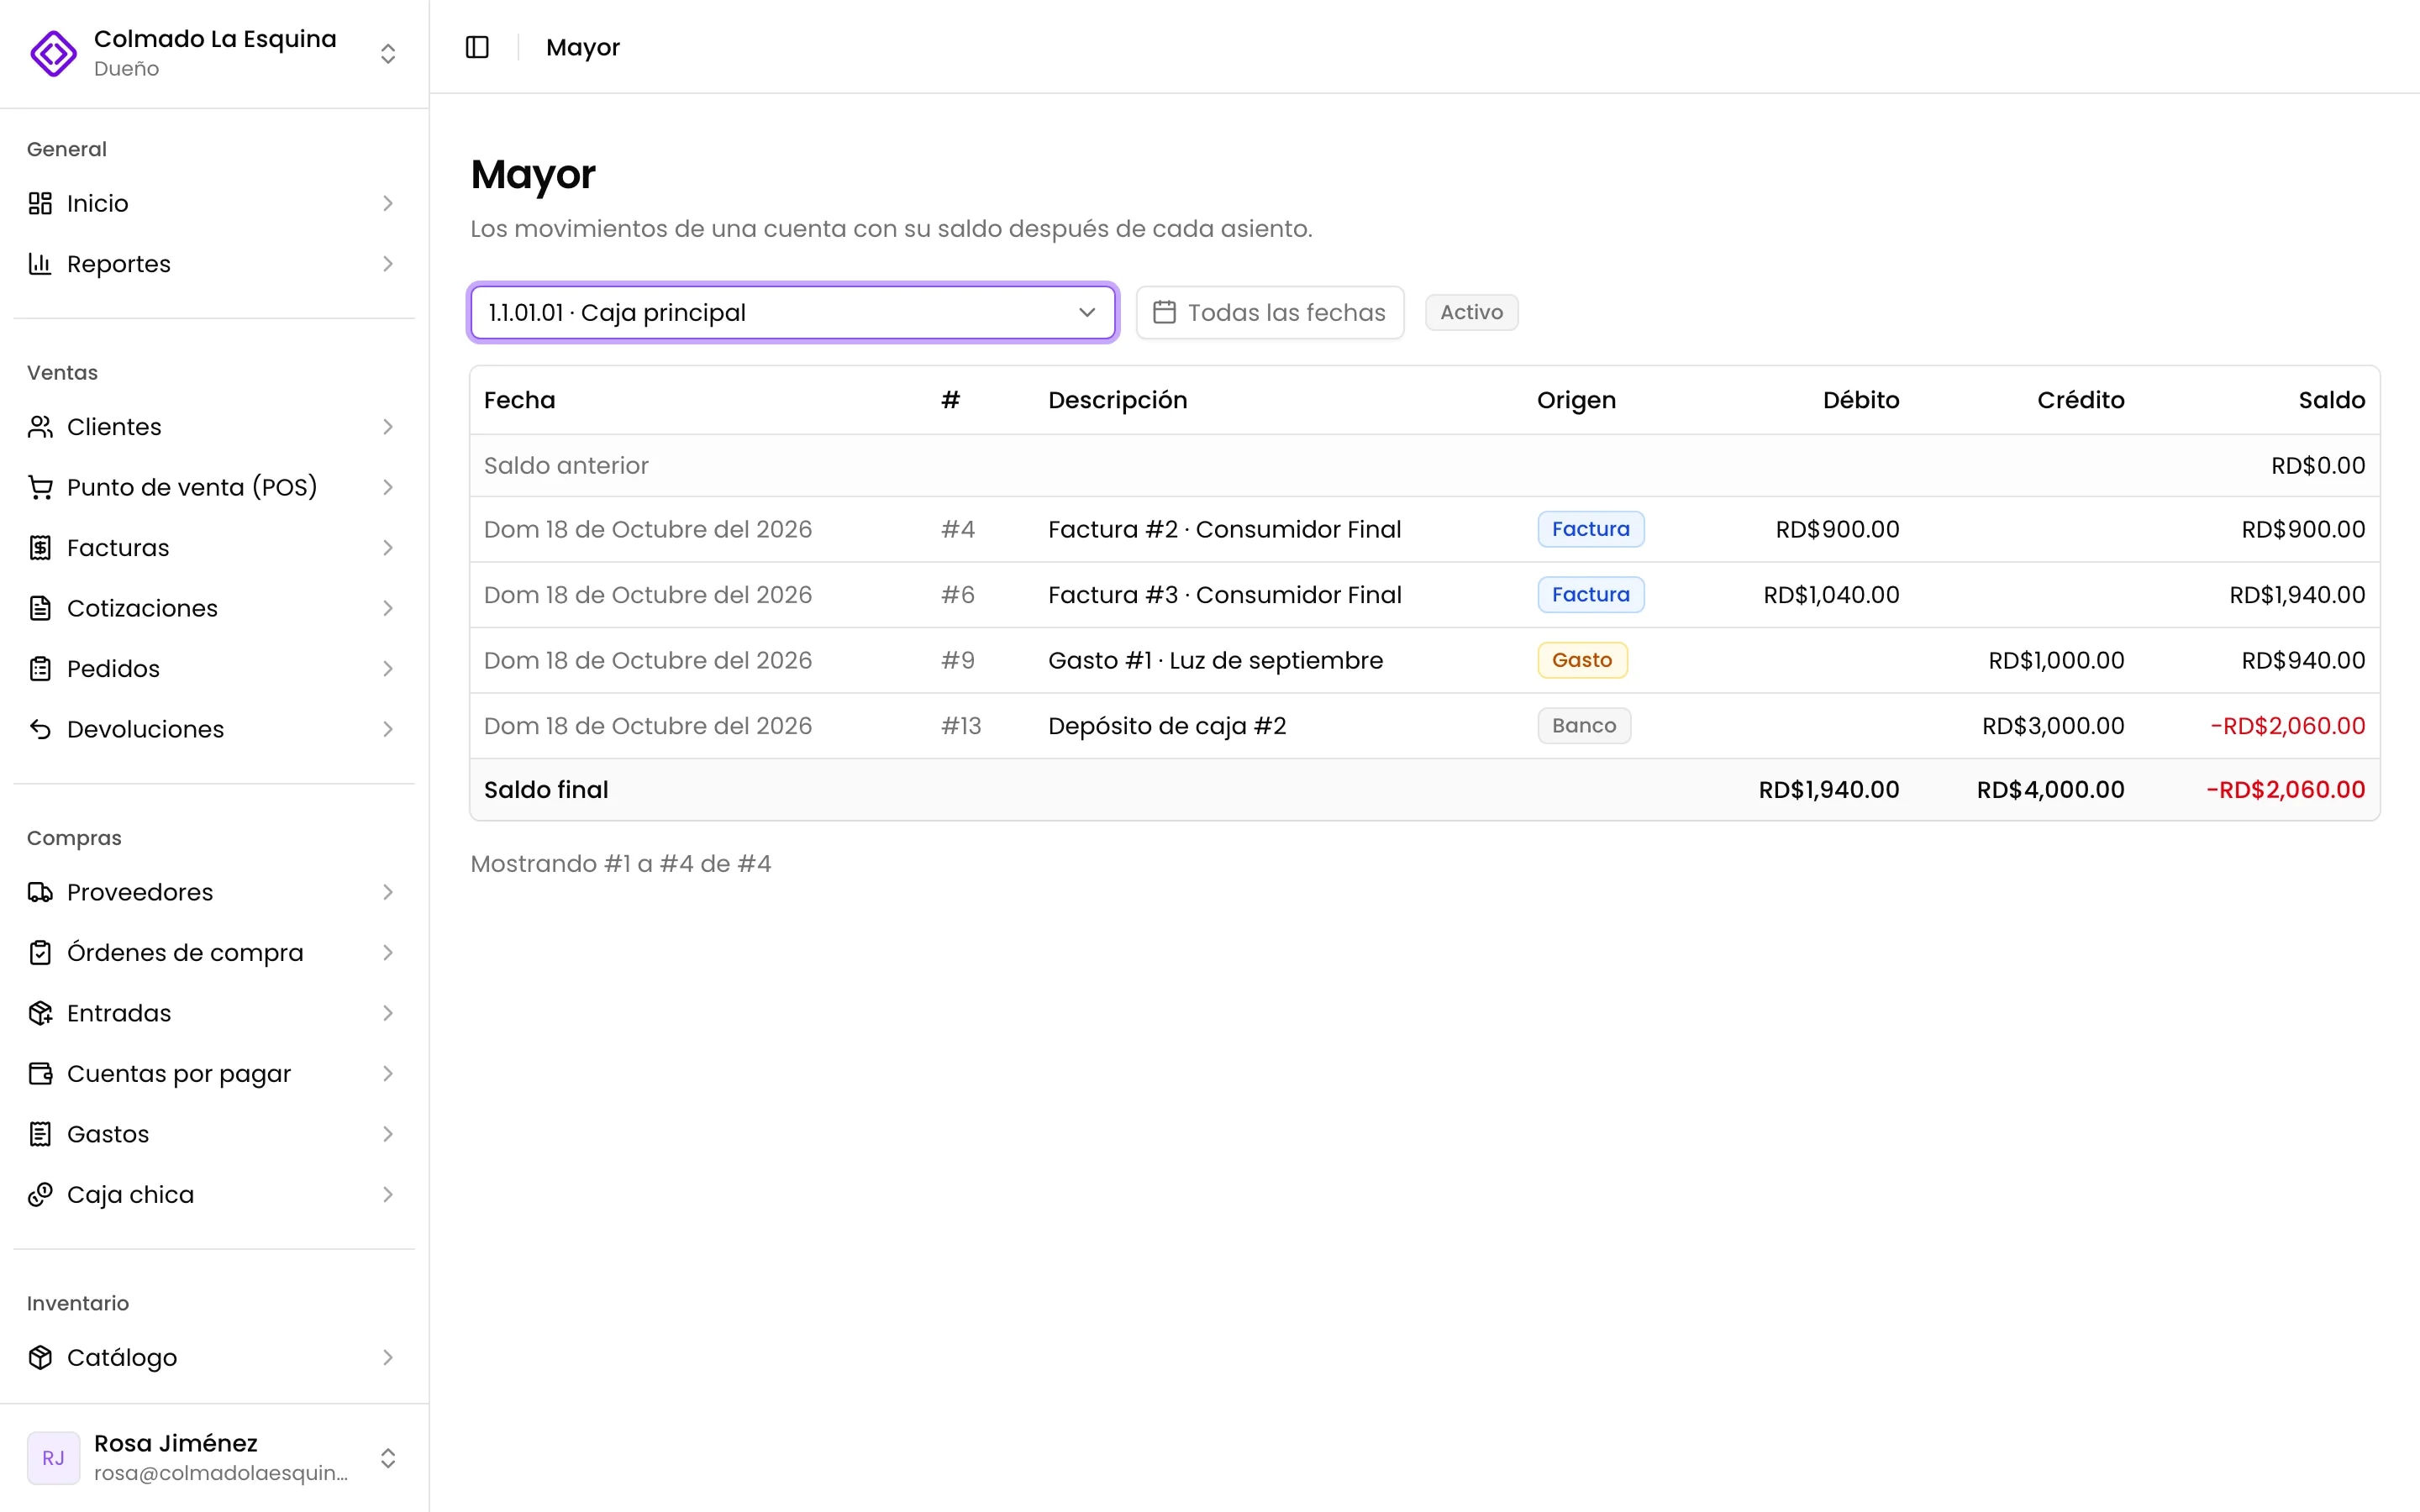2420x1512 pixels.
Task: Click entry number #9
Action: coord(958,660)
